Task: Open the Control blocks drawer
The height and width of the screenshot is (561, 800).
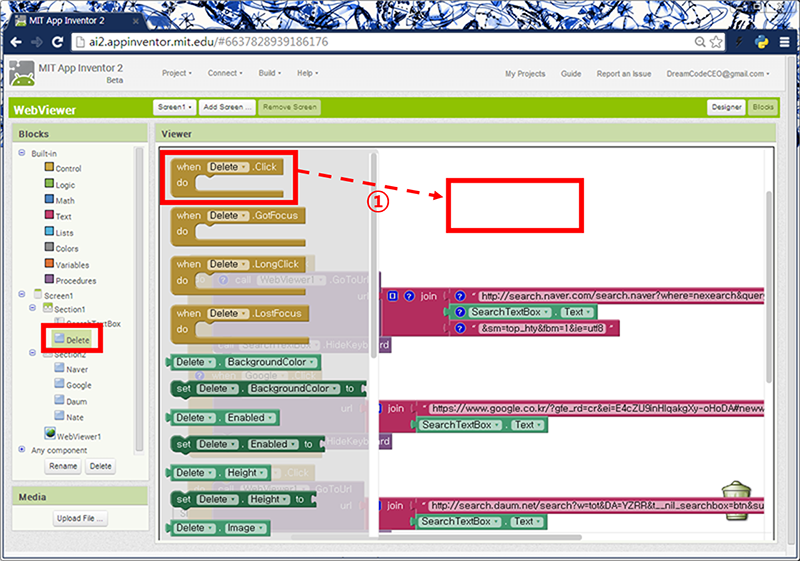Action: point(63,168)
